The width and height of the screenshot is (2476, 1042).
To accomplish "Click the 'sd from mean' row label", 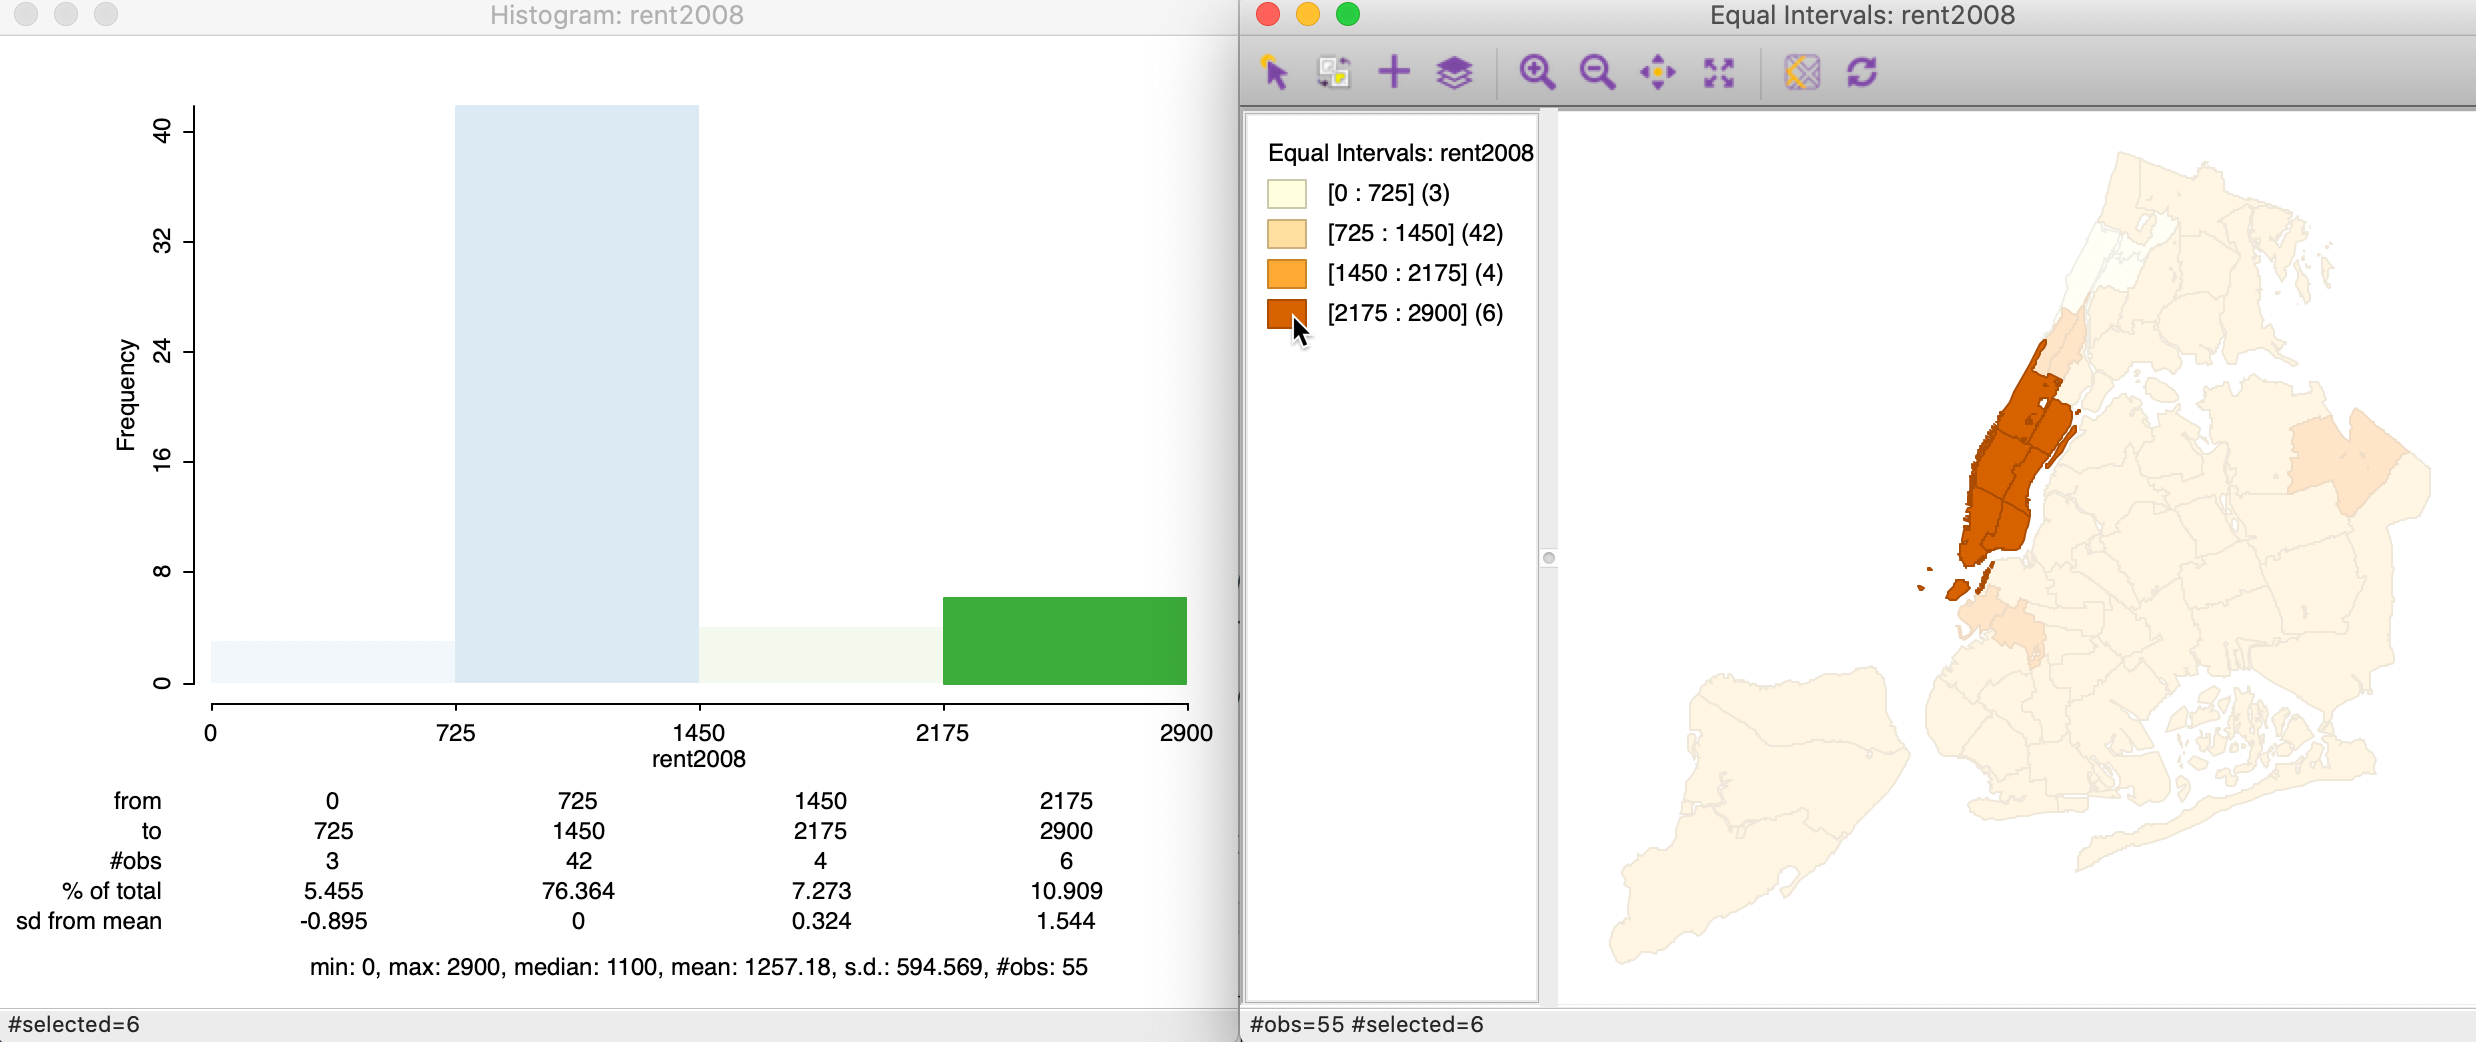I will 89,921.
